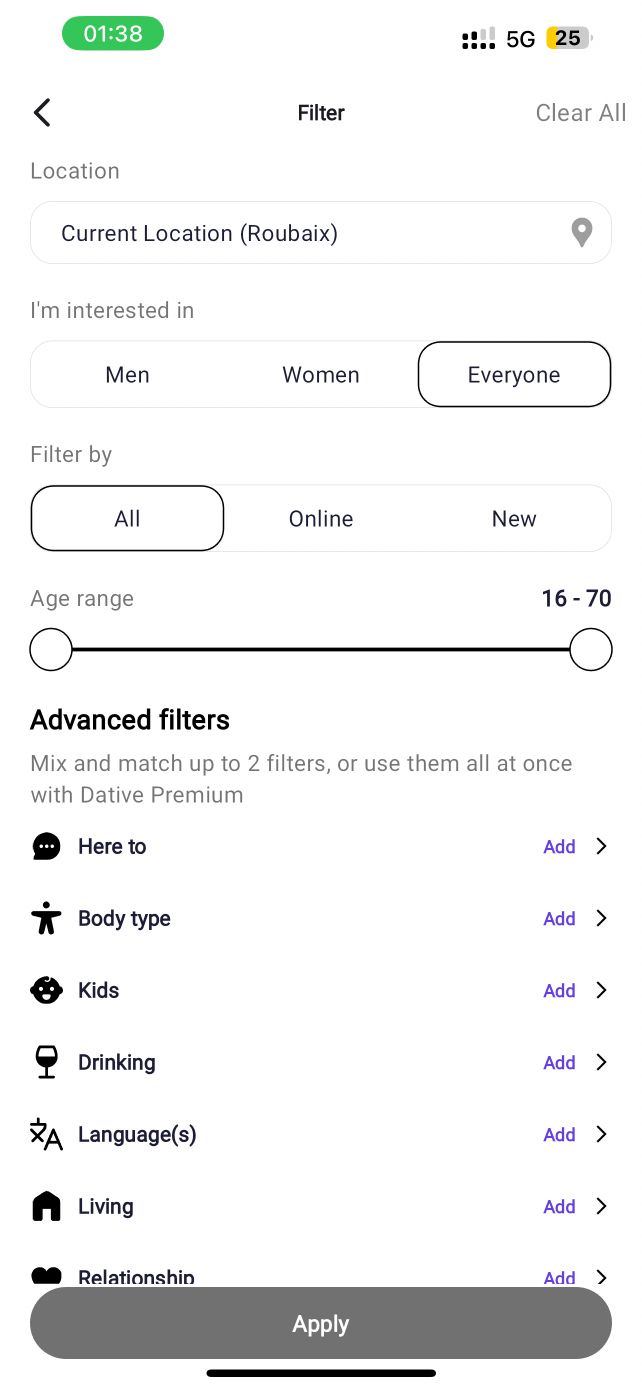Filter by Online users
Screen dimensions: 642x1389
point(320,519)
